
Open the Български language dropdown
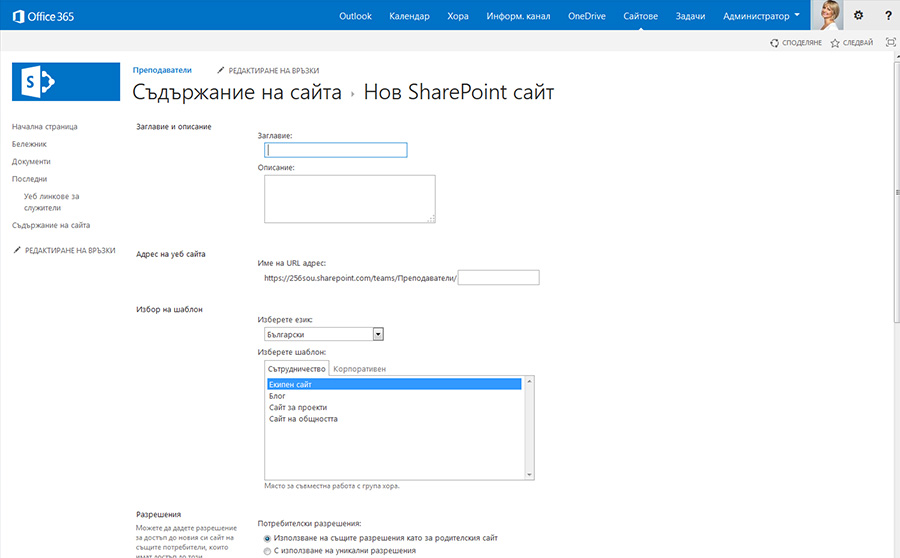[x=324, y=334]
